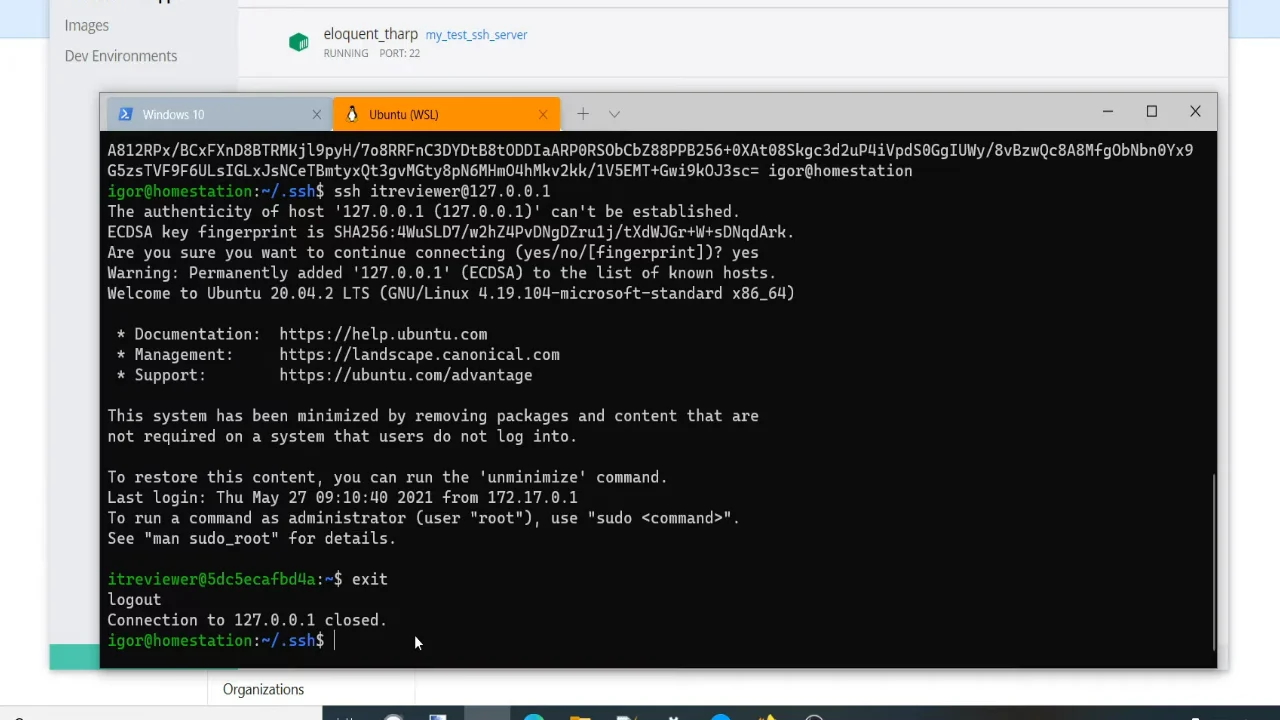The width and height of the screenshot is (1280, 720).
Task: Open a new terminal tab with plus
Action: (583, 114)
